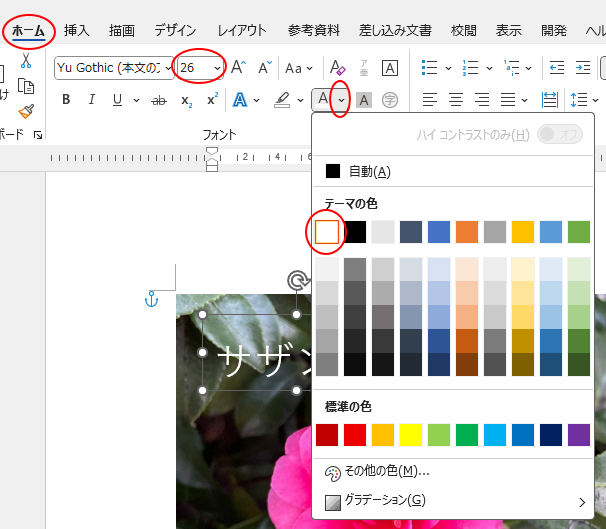Toggle italic formatting

click(92, 100)
